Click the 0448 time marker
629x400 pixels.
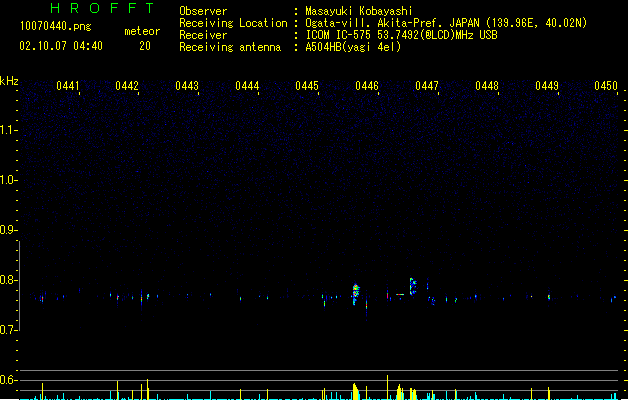(x=487, y=86)
